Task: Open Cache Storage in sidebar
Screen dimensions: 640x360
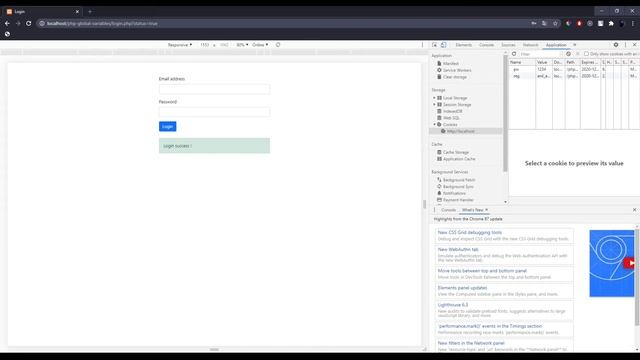Action: point(456,152)
